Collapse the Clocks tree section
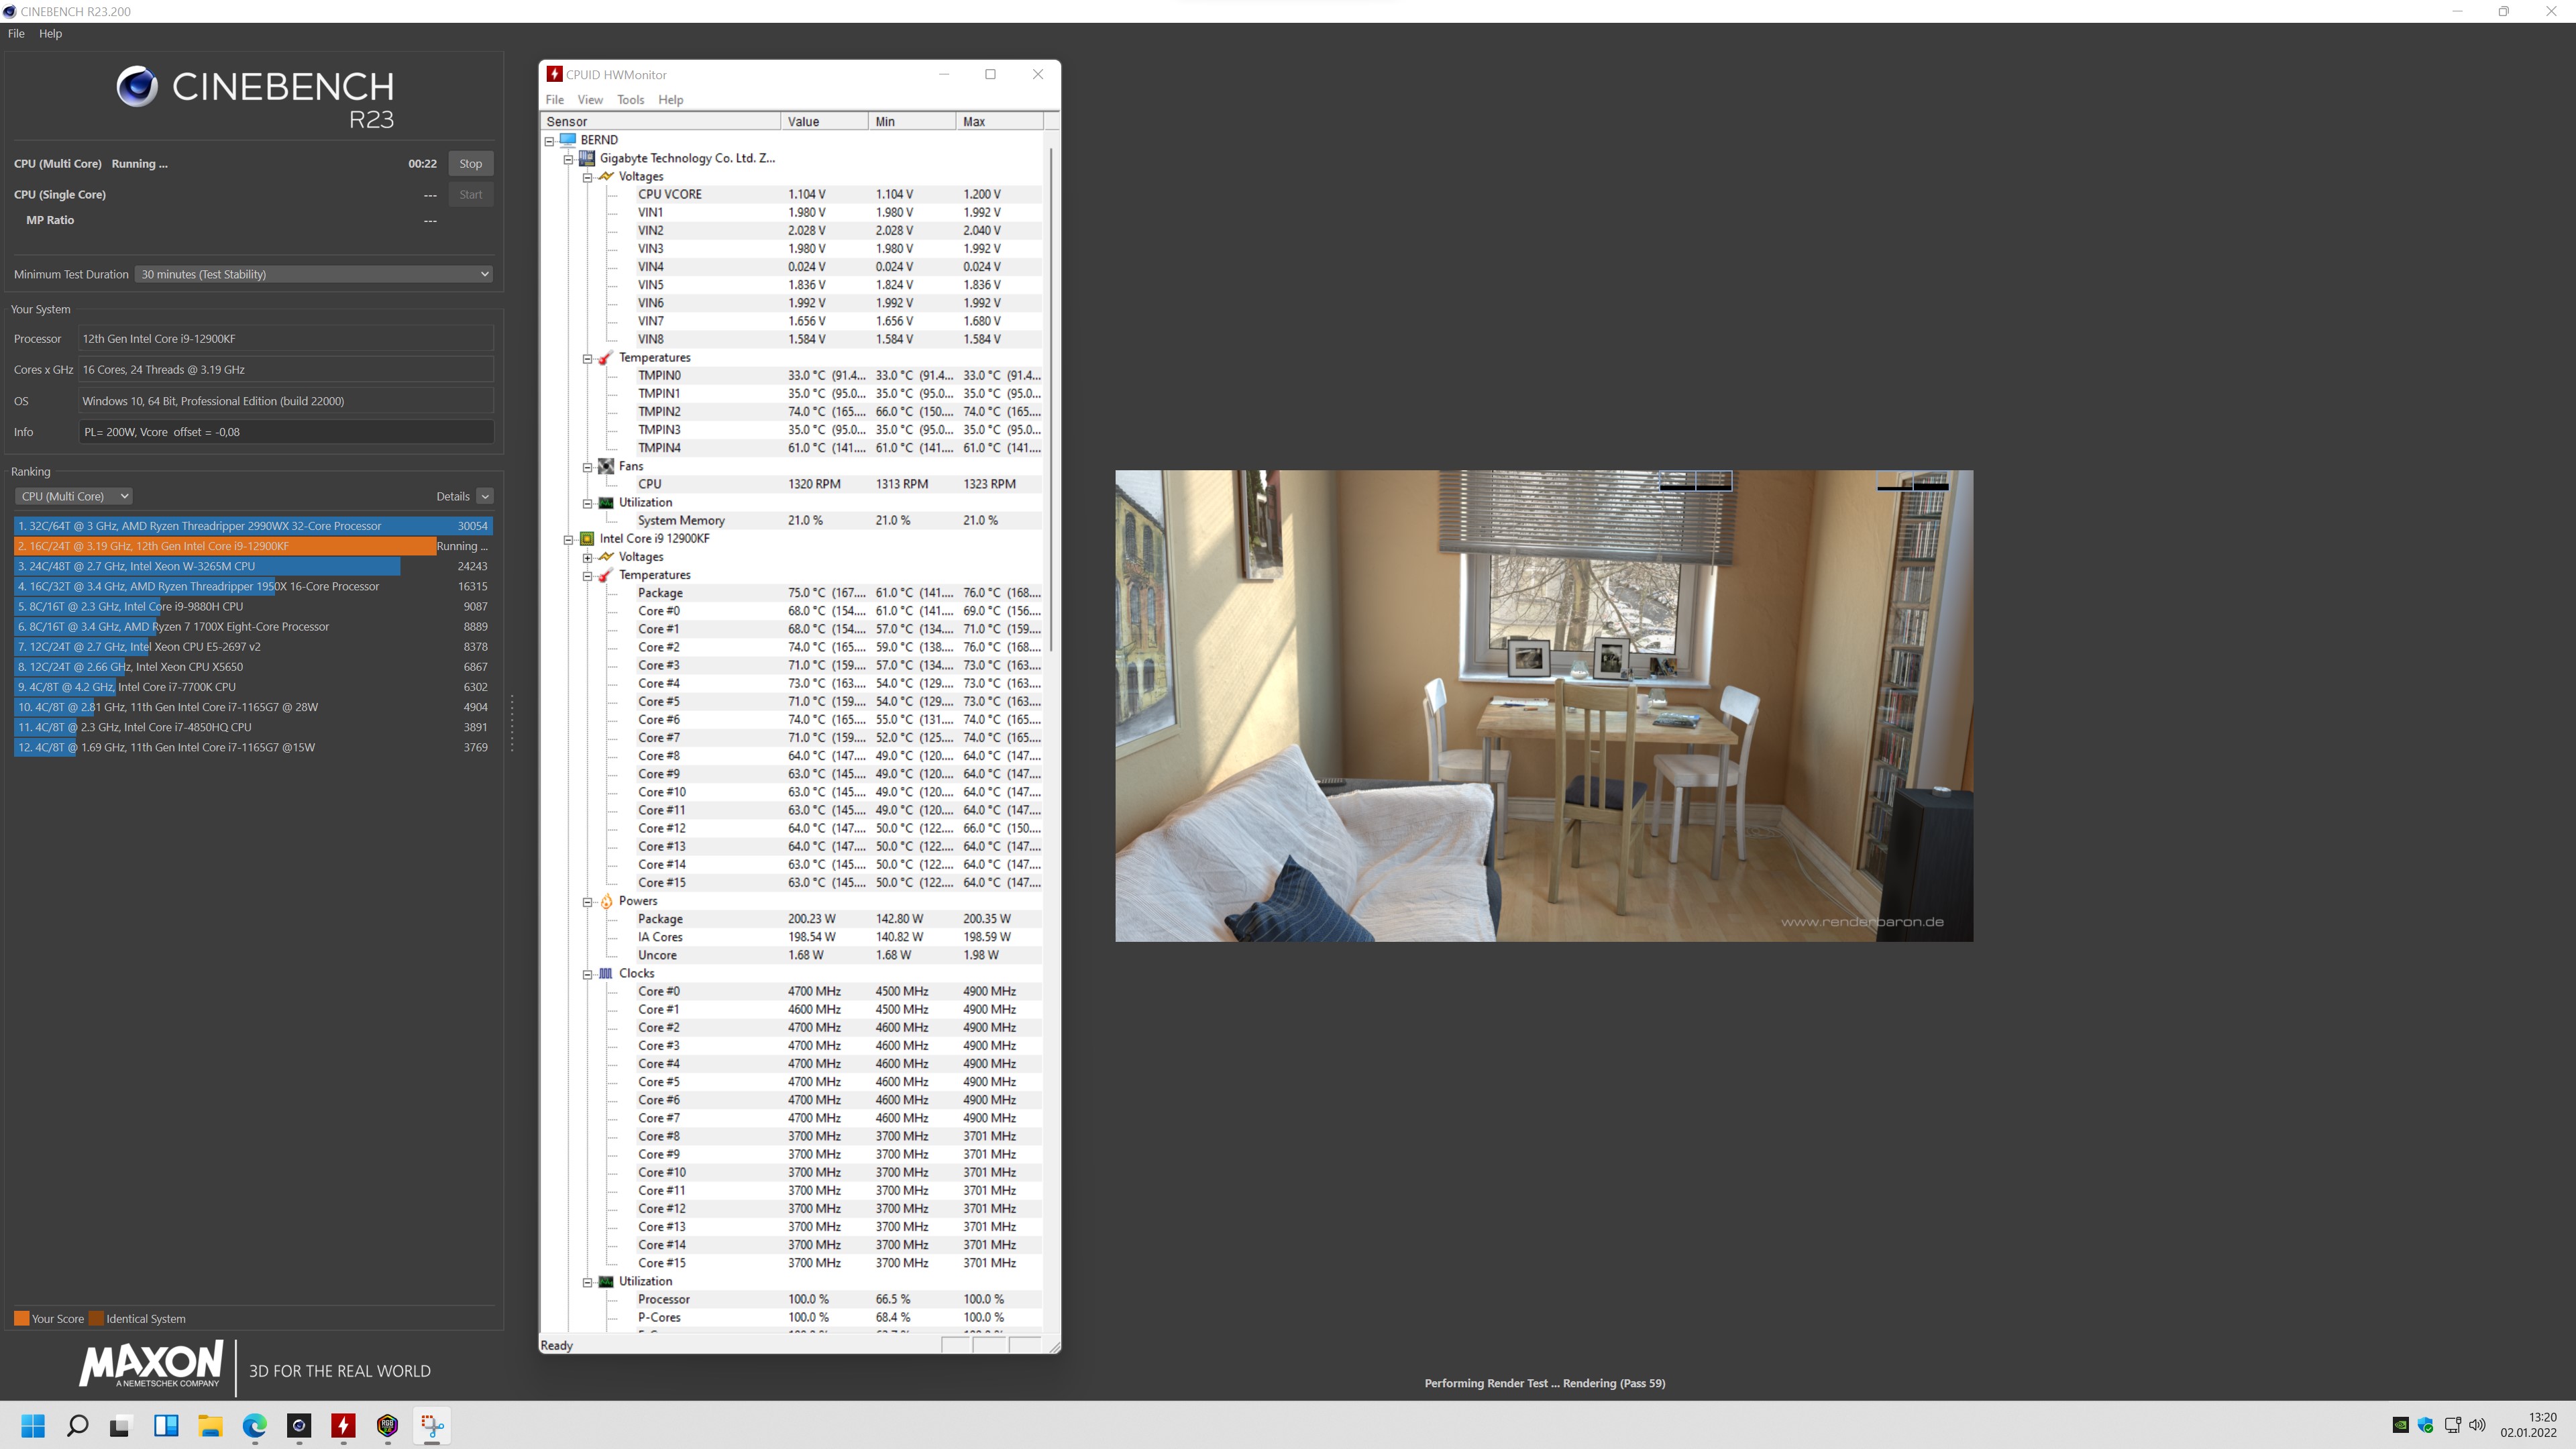The image size is (2576, 1449). 588,974
